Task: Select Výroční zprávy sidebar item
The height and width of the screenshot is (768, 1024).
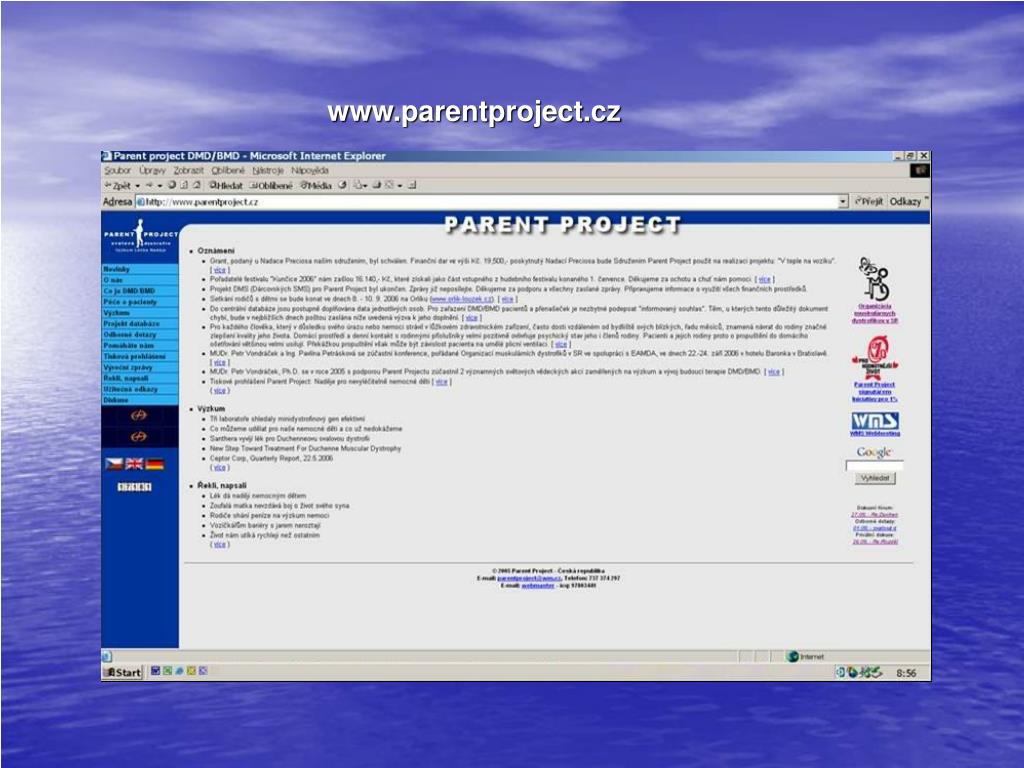Action: coord(140,367)
